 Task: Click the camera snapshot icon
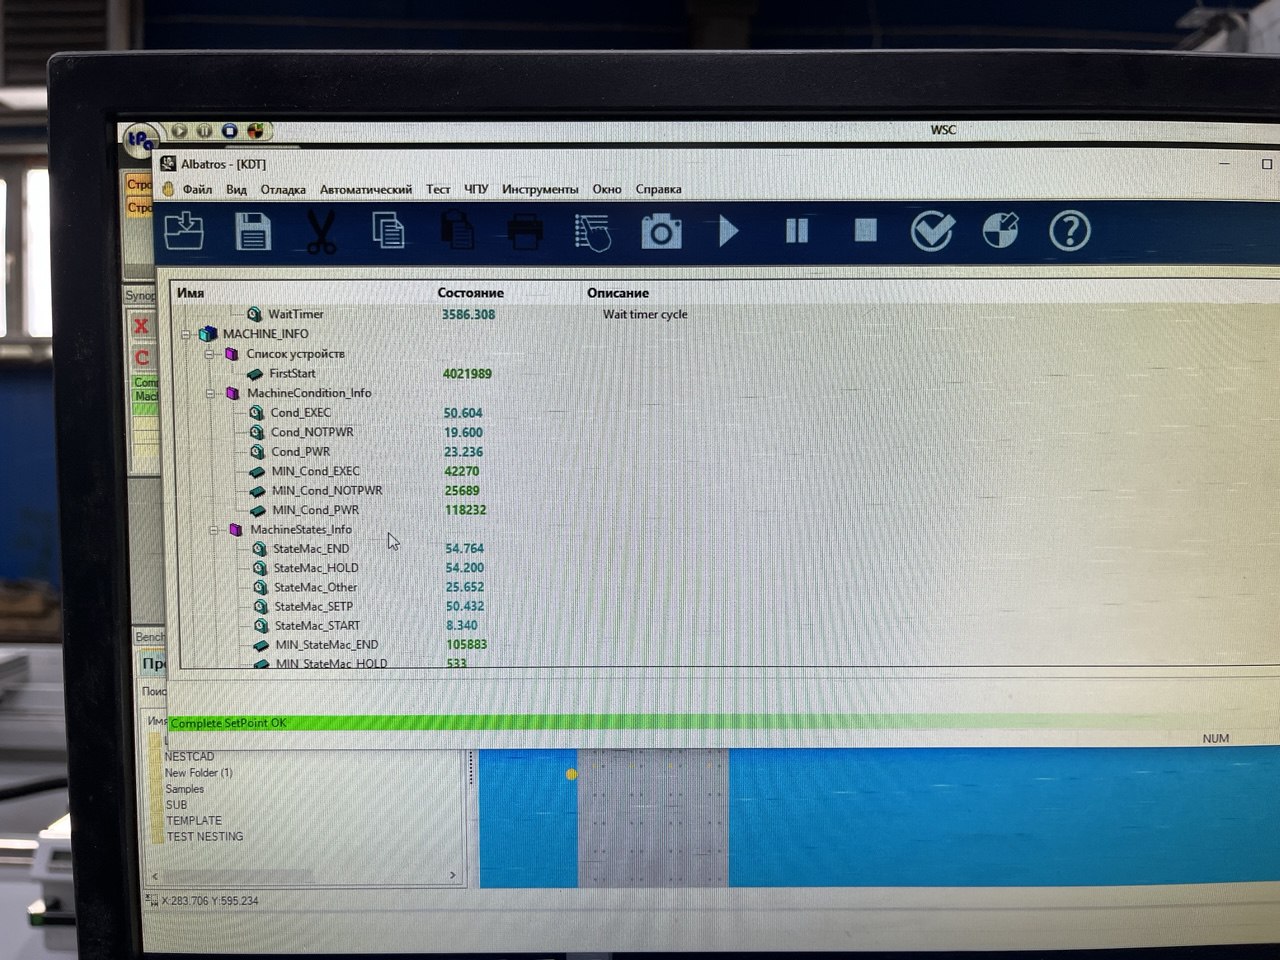[661, 233]
